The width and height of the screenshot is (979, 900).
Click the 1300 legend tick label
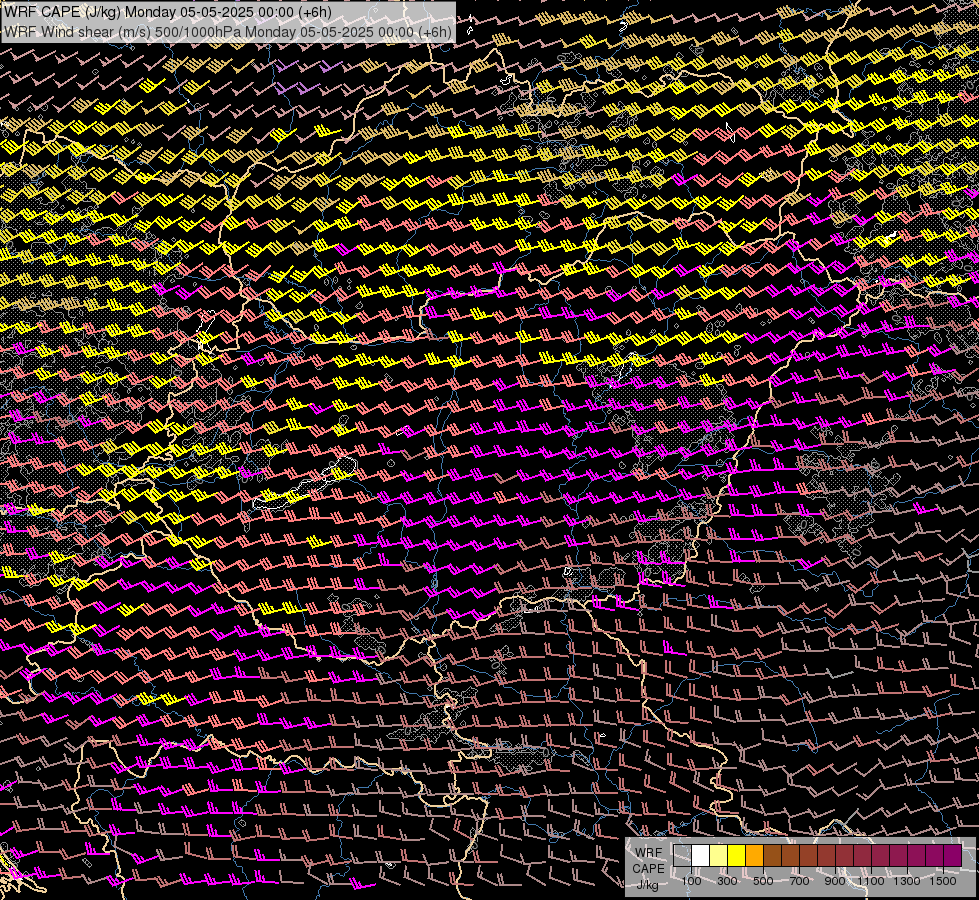pos(907,881)
